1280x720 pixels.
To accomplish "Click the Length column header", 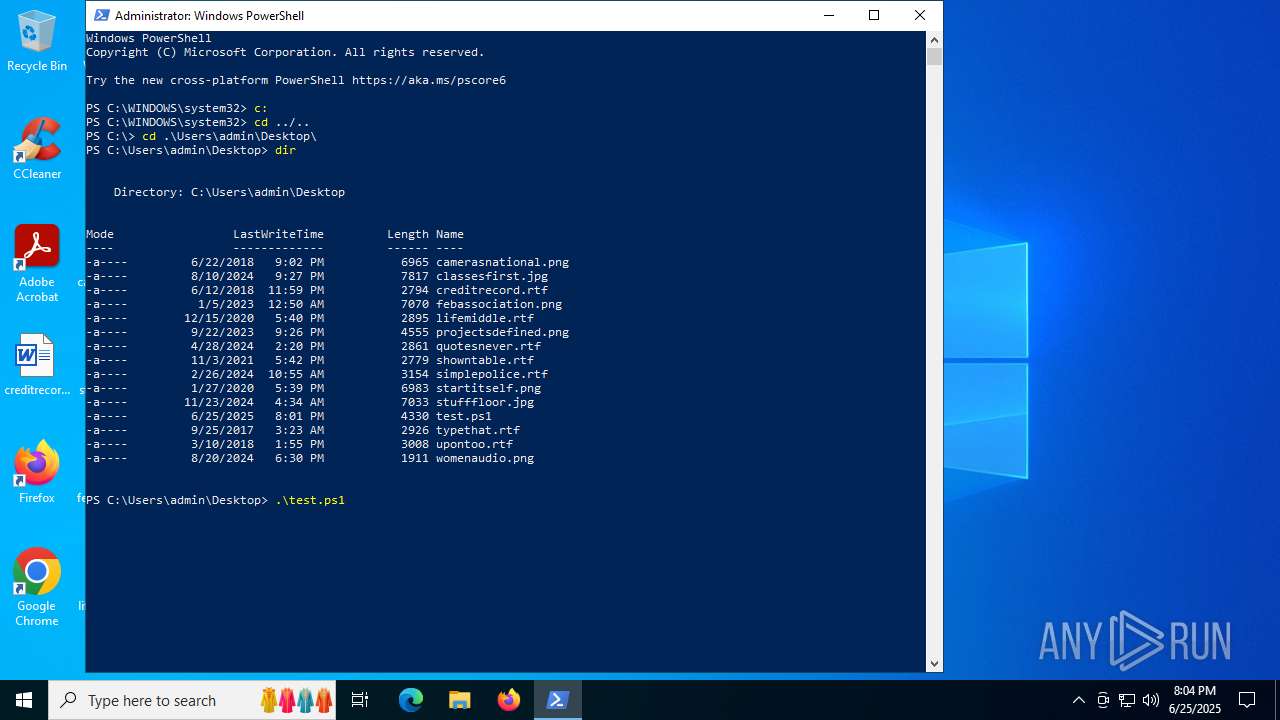I will pyautogui.click(x=408, y=234).
